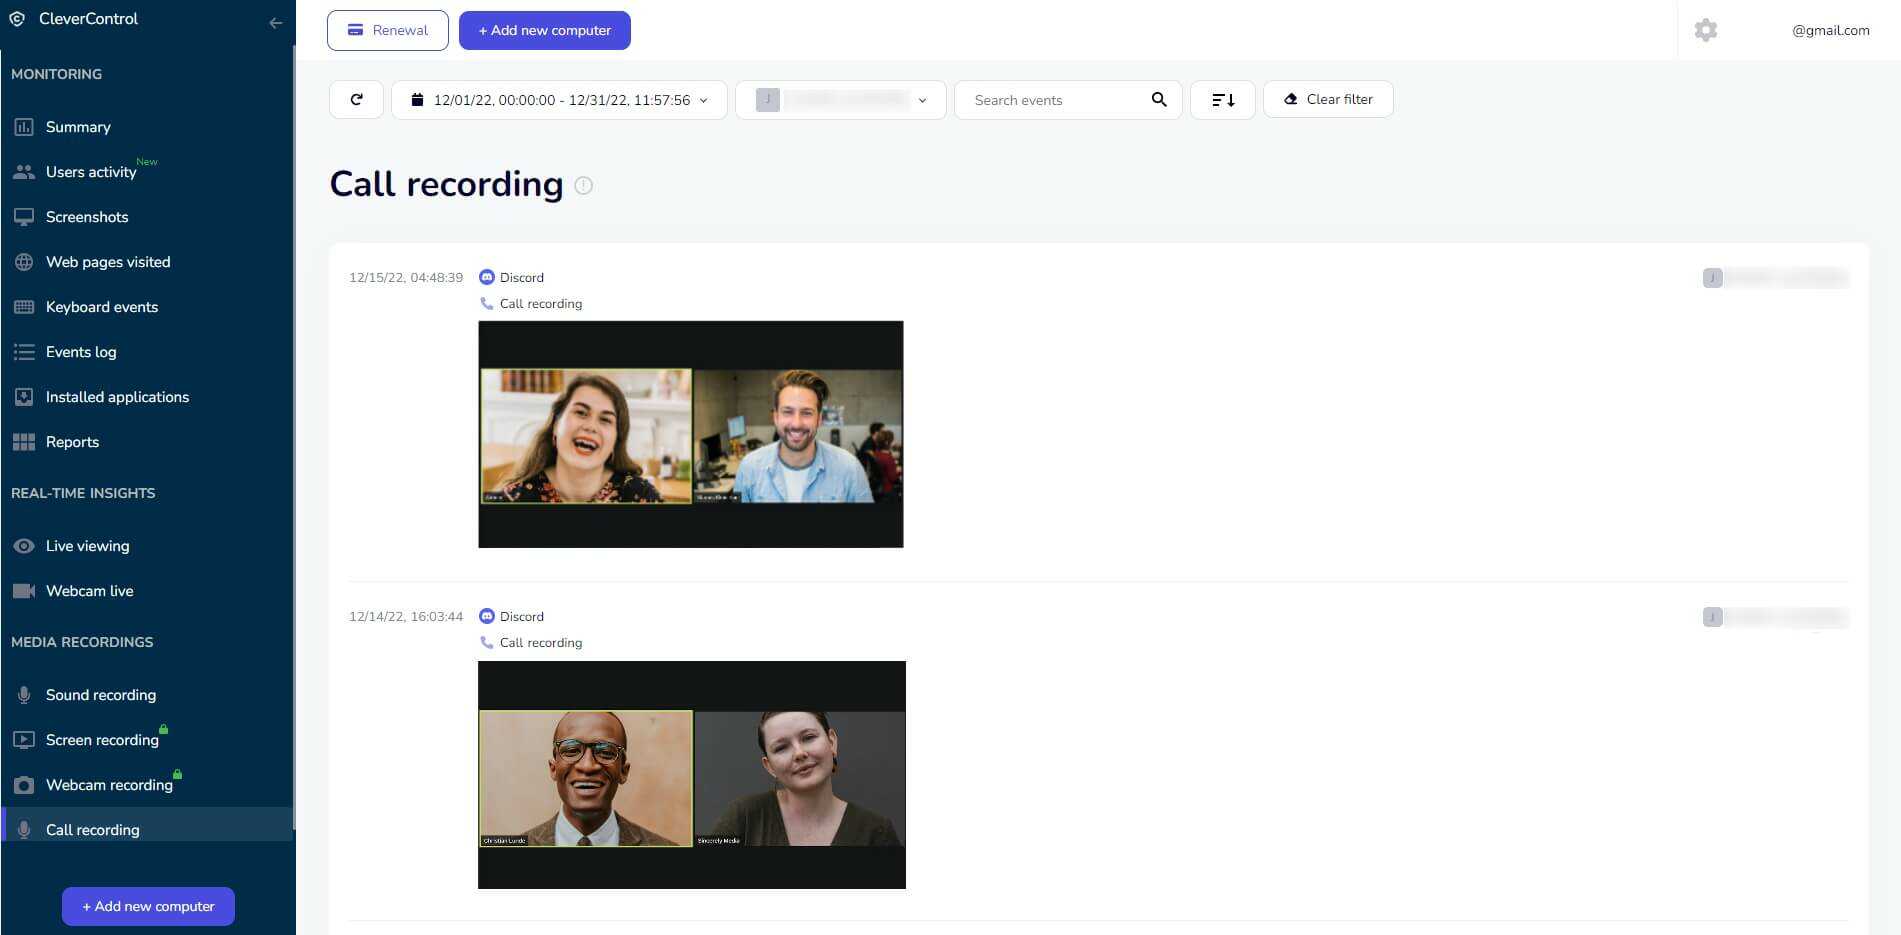Click the search magnifier icon

(1159, 100)
